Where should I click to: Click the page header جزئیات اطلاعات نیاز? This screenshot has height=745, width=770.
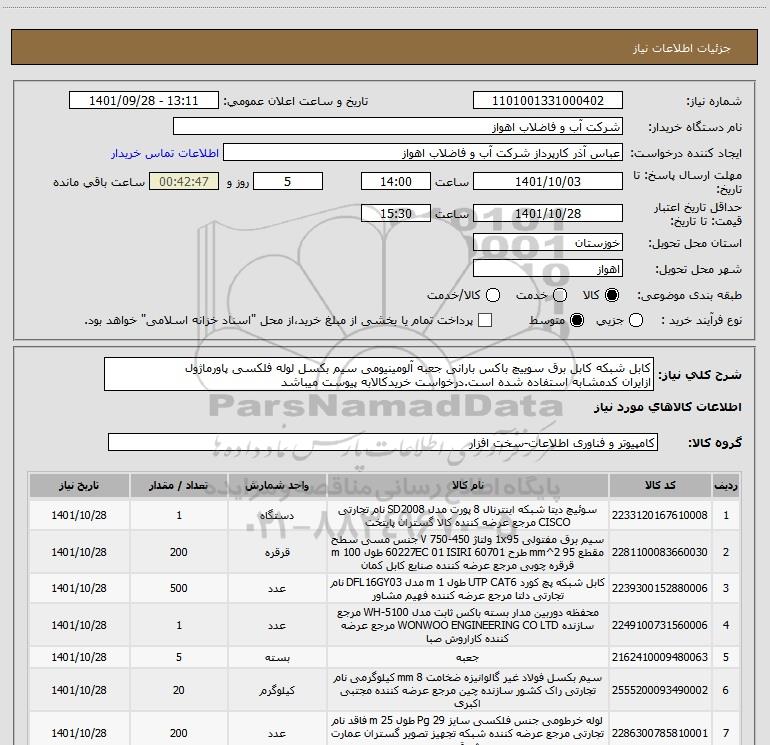(x=682, y=48)
